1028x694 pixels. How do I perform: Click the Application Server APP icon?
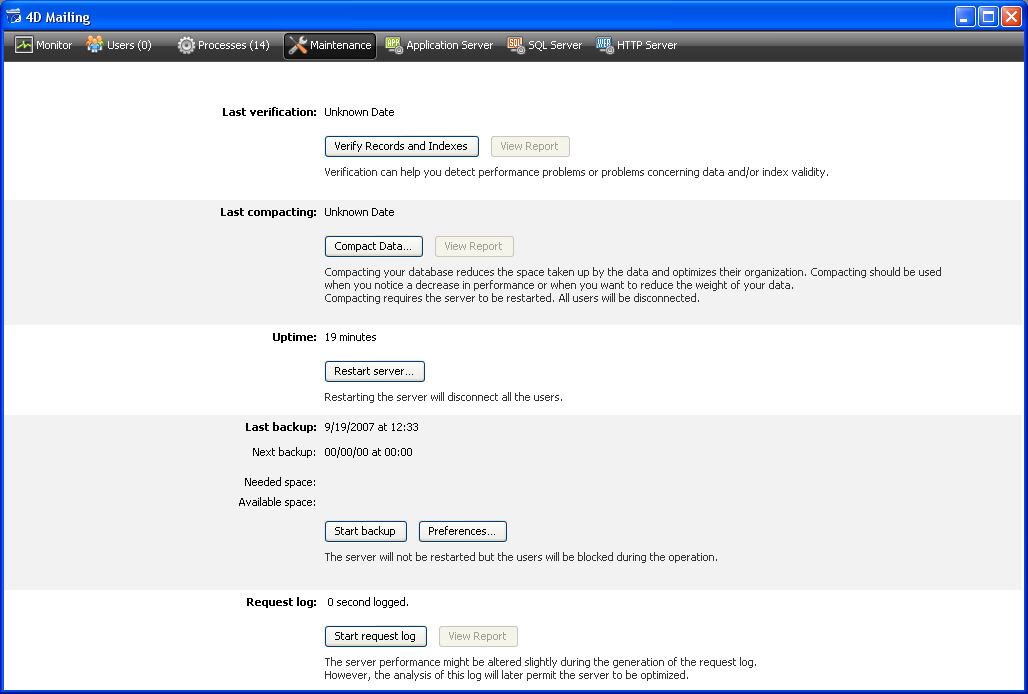click(x=394, y=45)
